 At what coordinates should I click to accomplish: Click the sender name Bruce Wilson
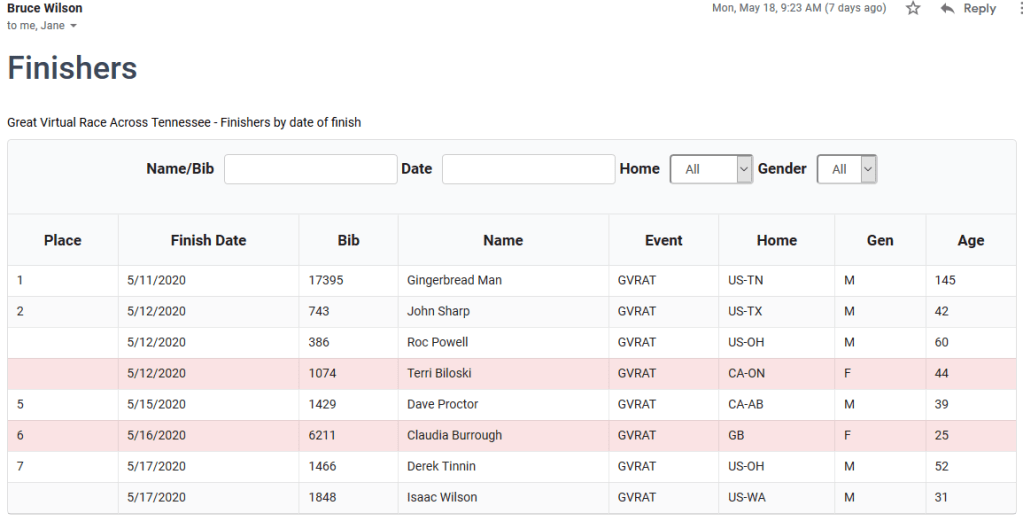tap(45, 8)
